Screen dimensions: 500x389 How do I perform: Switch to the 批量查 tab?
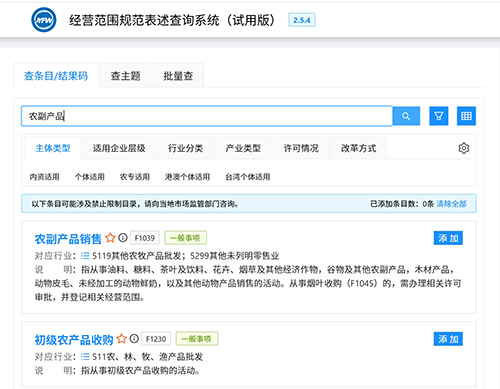(178, 76)
